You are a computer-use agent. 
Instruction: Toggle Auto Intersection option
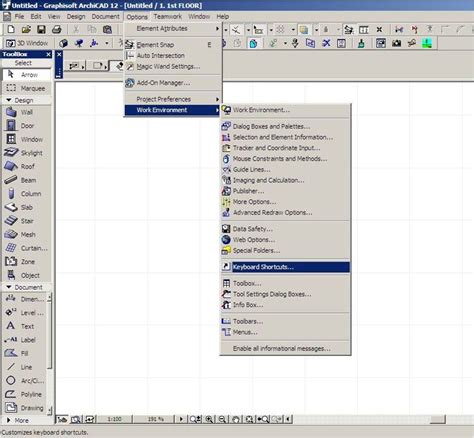pos(173,56)
